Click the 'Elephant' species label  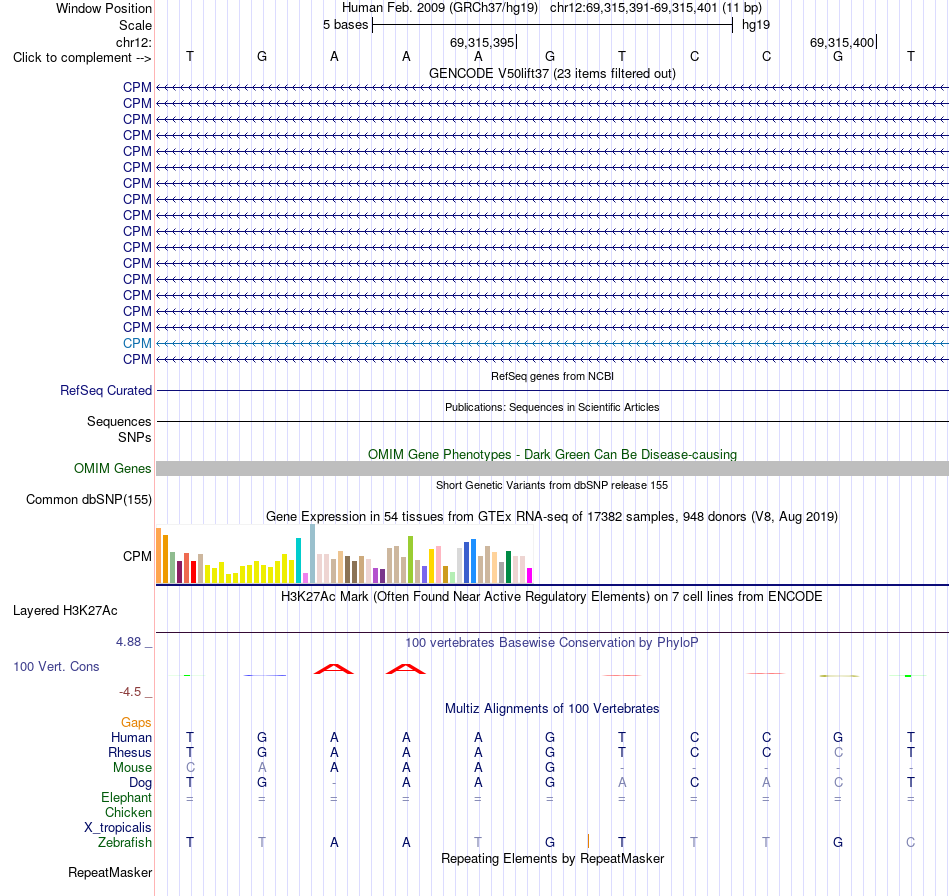126,798
